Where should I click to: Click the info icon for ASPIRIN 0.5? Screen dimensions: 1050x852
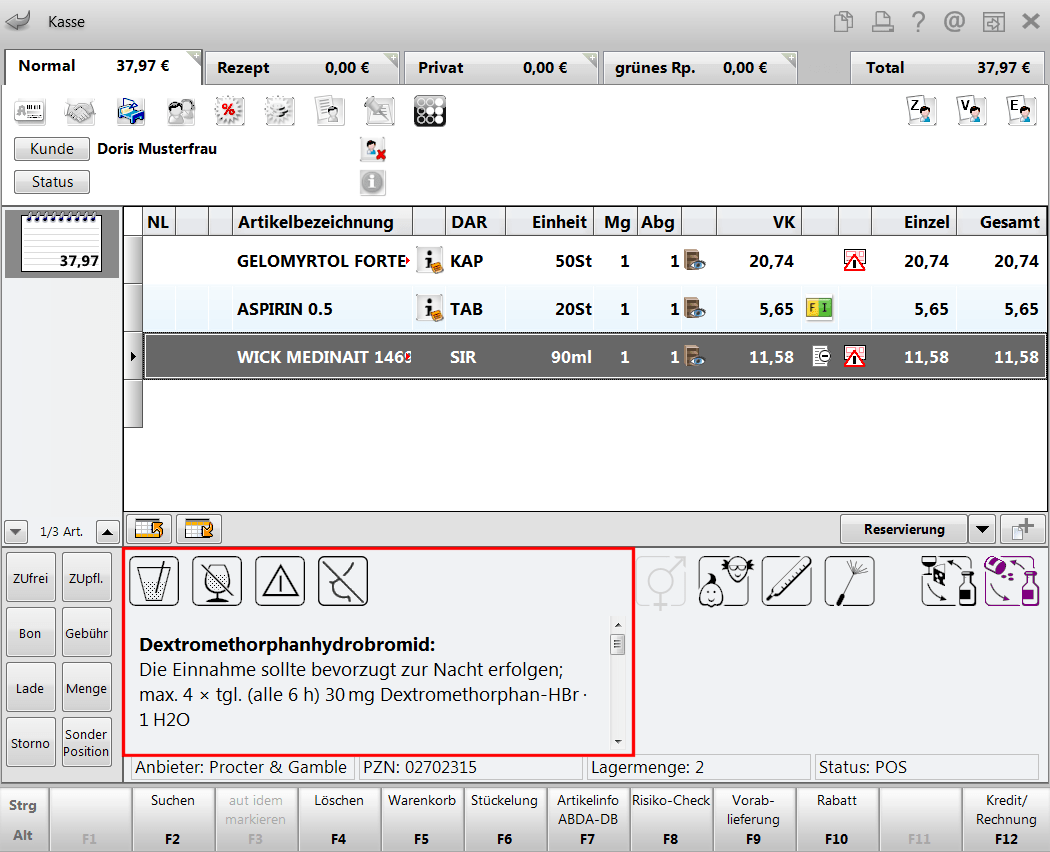click(430, 308)
